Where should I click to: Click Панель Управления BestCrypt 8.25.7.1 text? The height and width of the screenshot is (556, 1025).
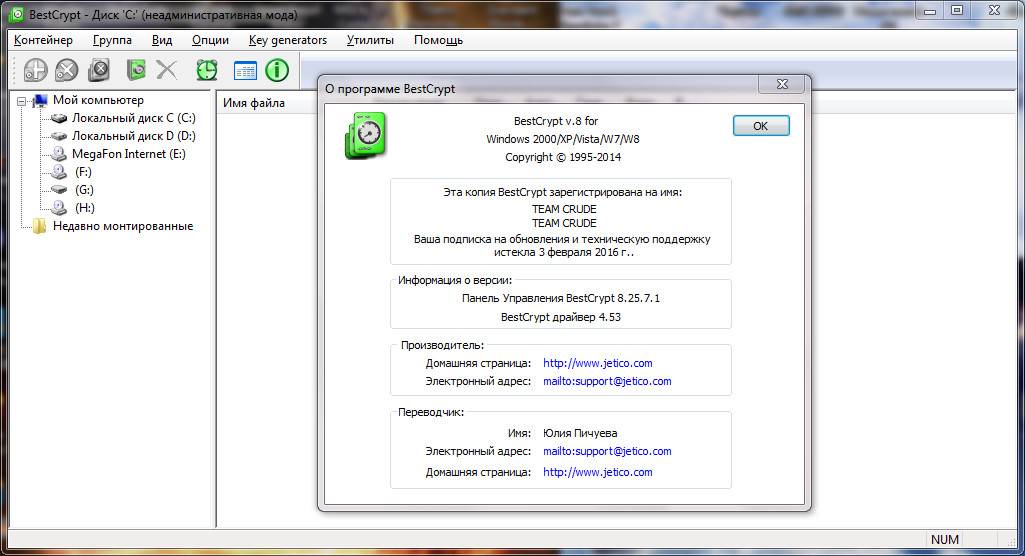click(x=561, y=298)
